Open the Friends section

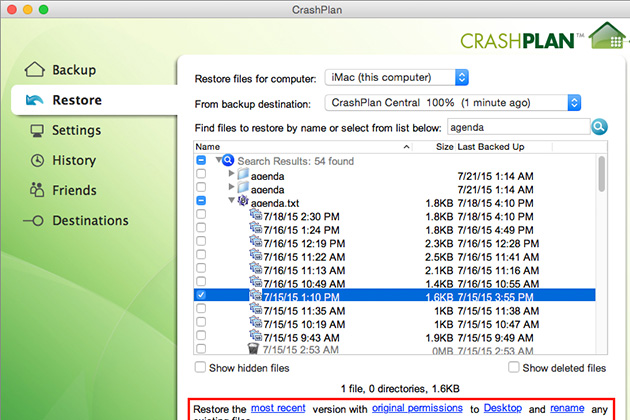tap(74, 190)
